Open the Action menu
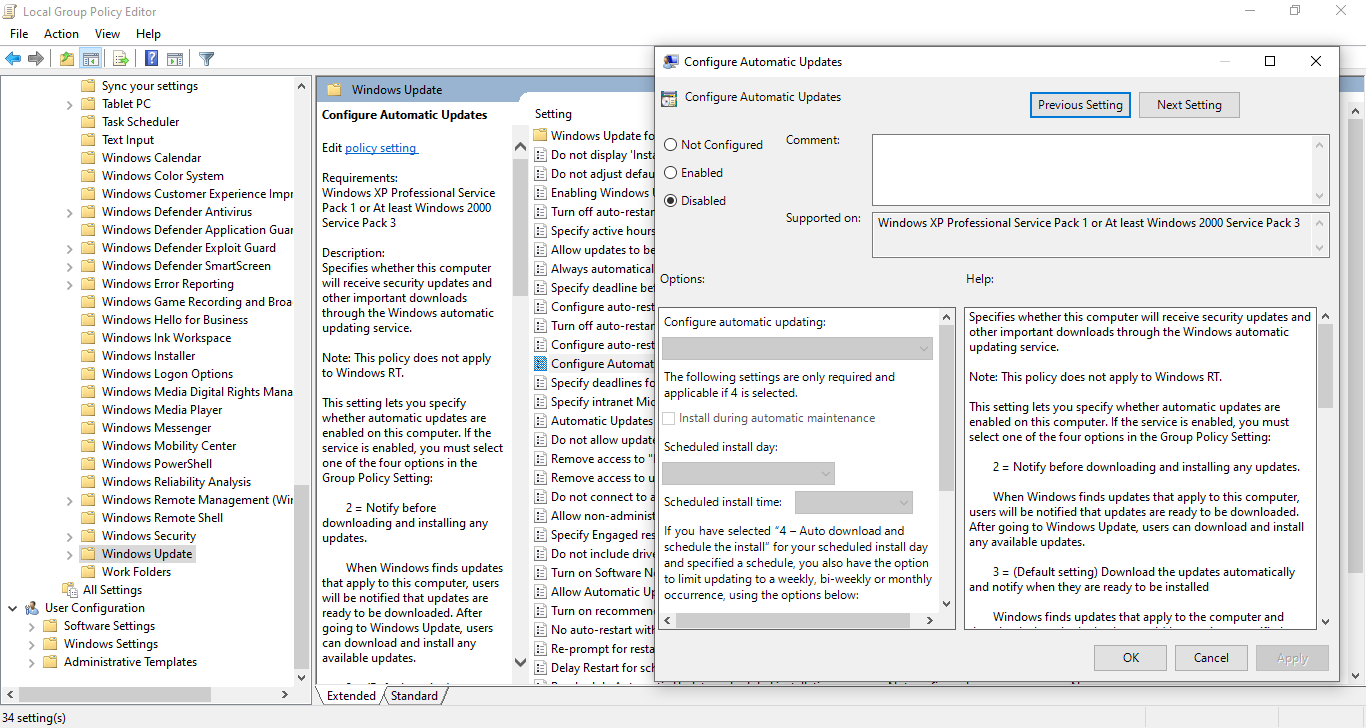The image size is (1366, 728). pyautogui.click(x=61, y=34)
